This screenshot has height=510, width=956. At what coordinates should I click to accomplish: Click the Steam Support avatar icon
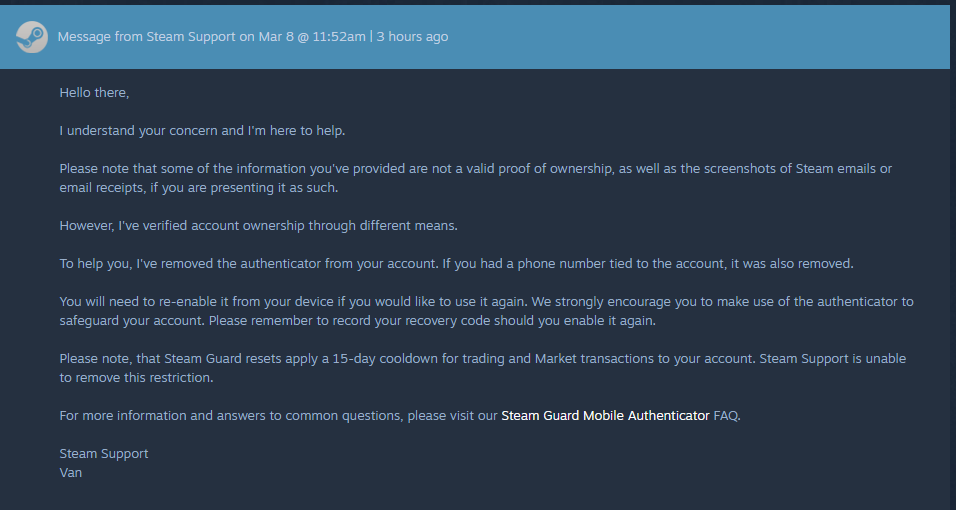coord(32,37)
